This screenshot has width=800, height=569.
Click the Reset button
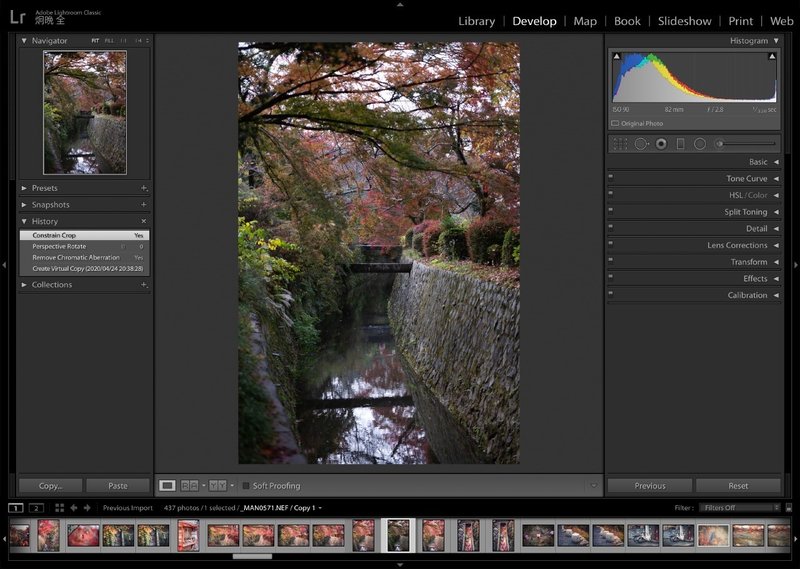click(738, 486)
